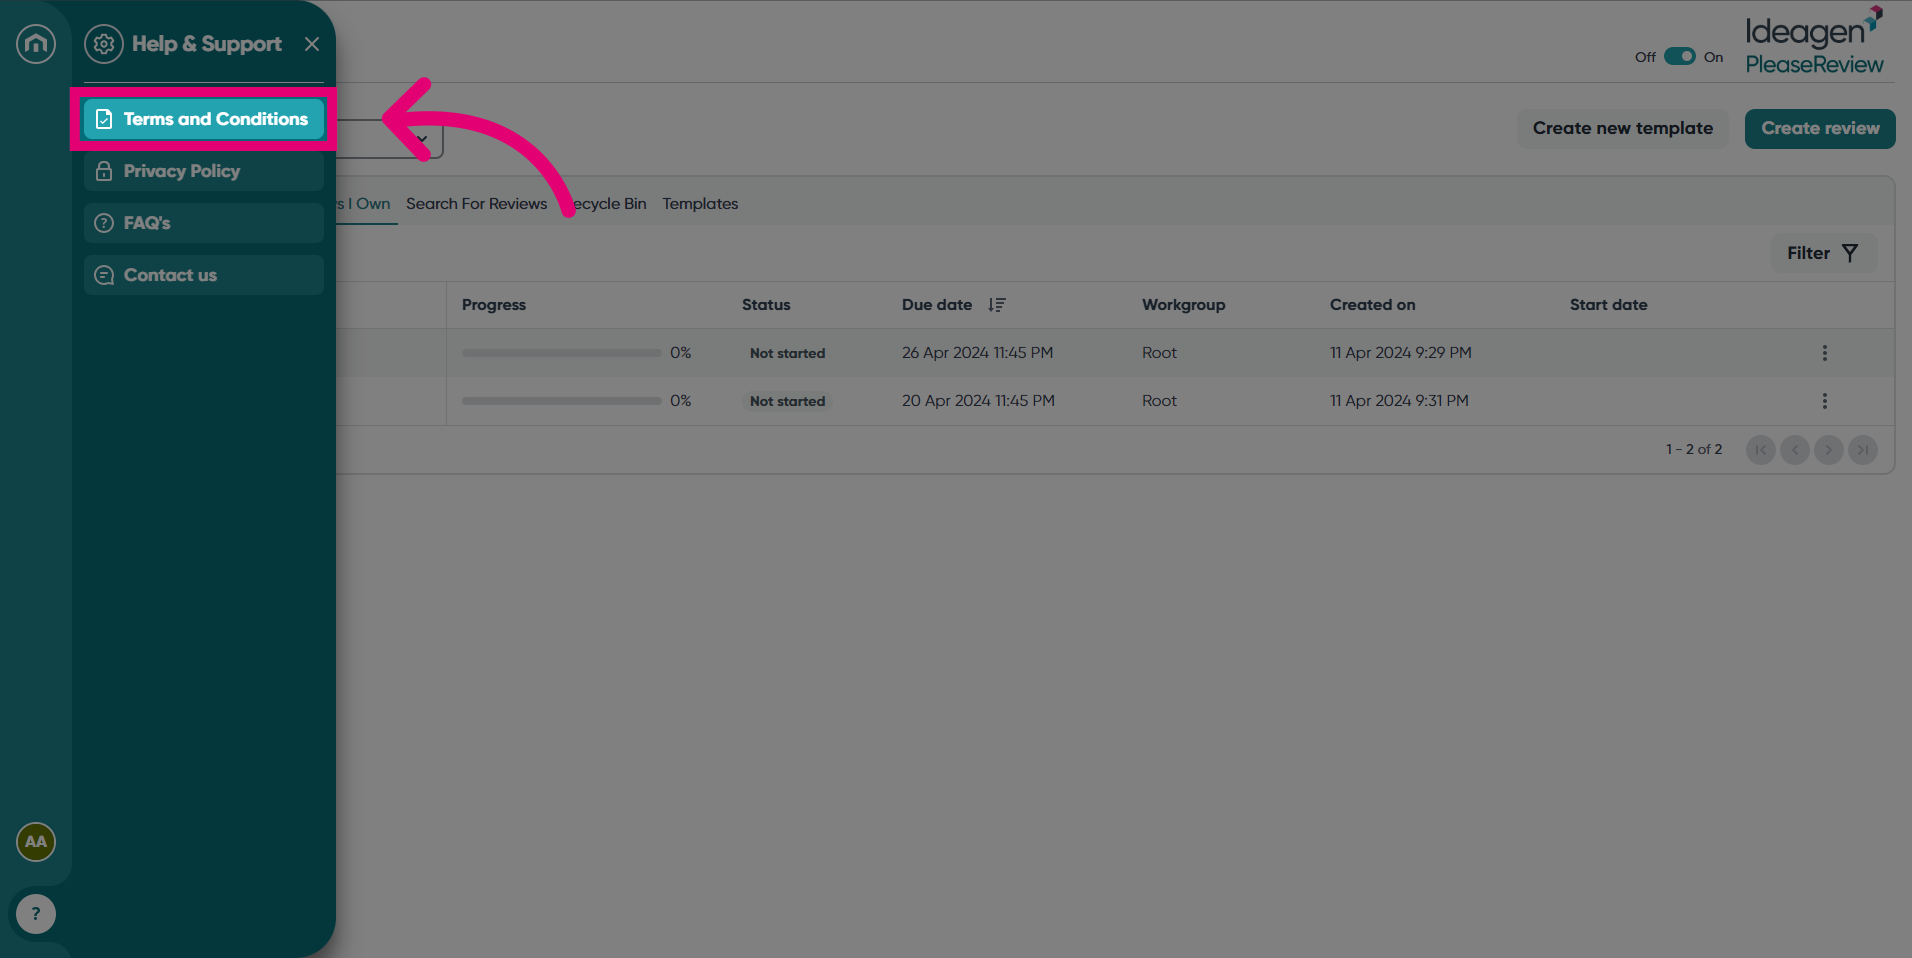Click the Create review button
The width and height of the screenshot is (1912, 958).
tap(1820, 129)
